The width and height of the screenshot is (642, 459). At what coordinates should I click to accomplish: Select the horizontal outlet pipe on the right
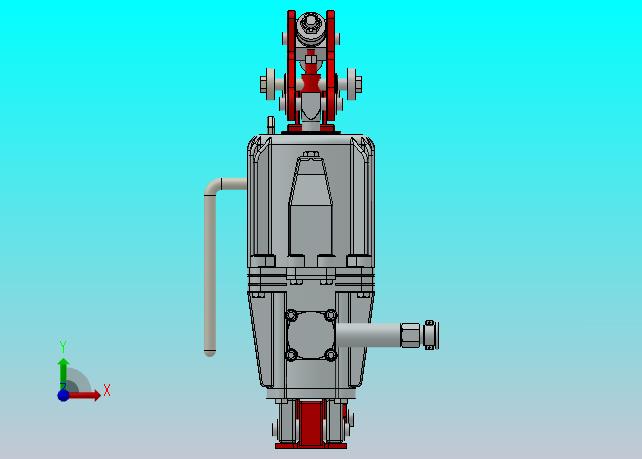[368, 335]
